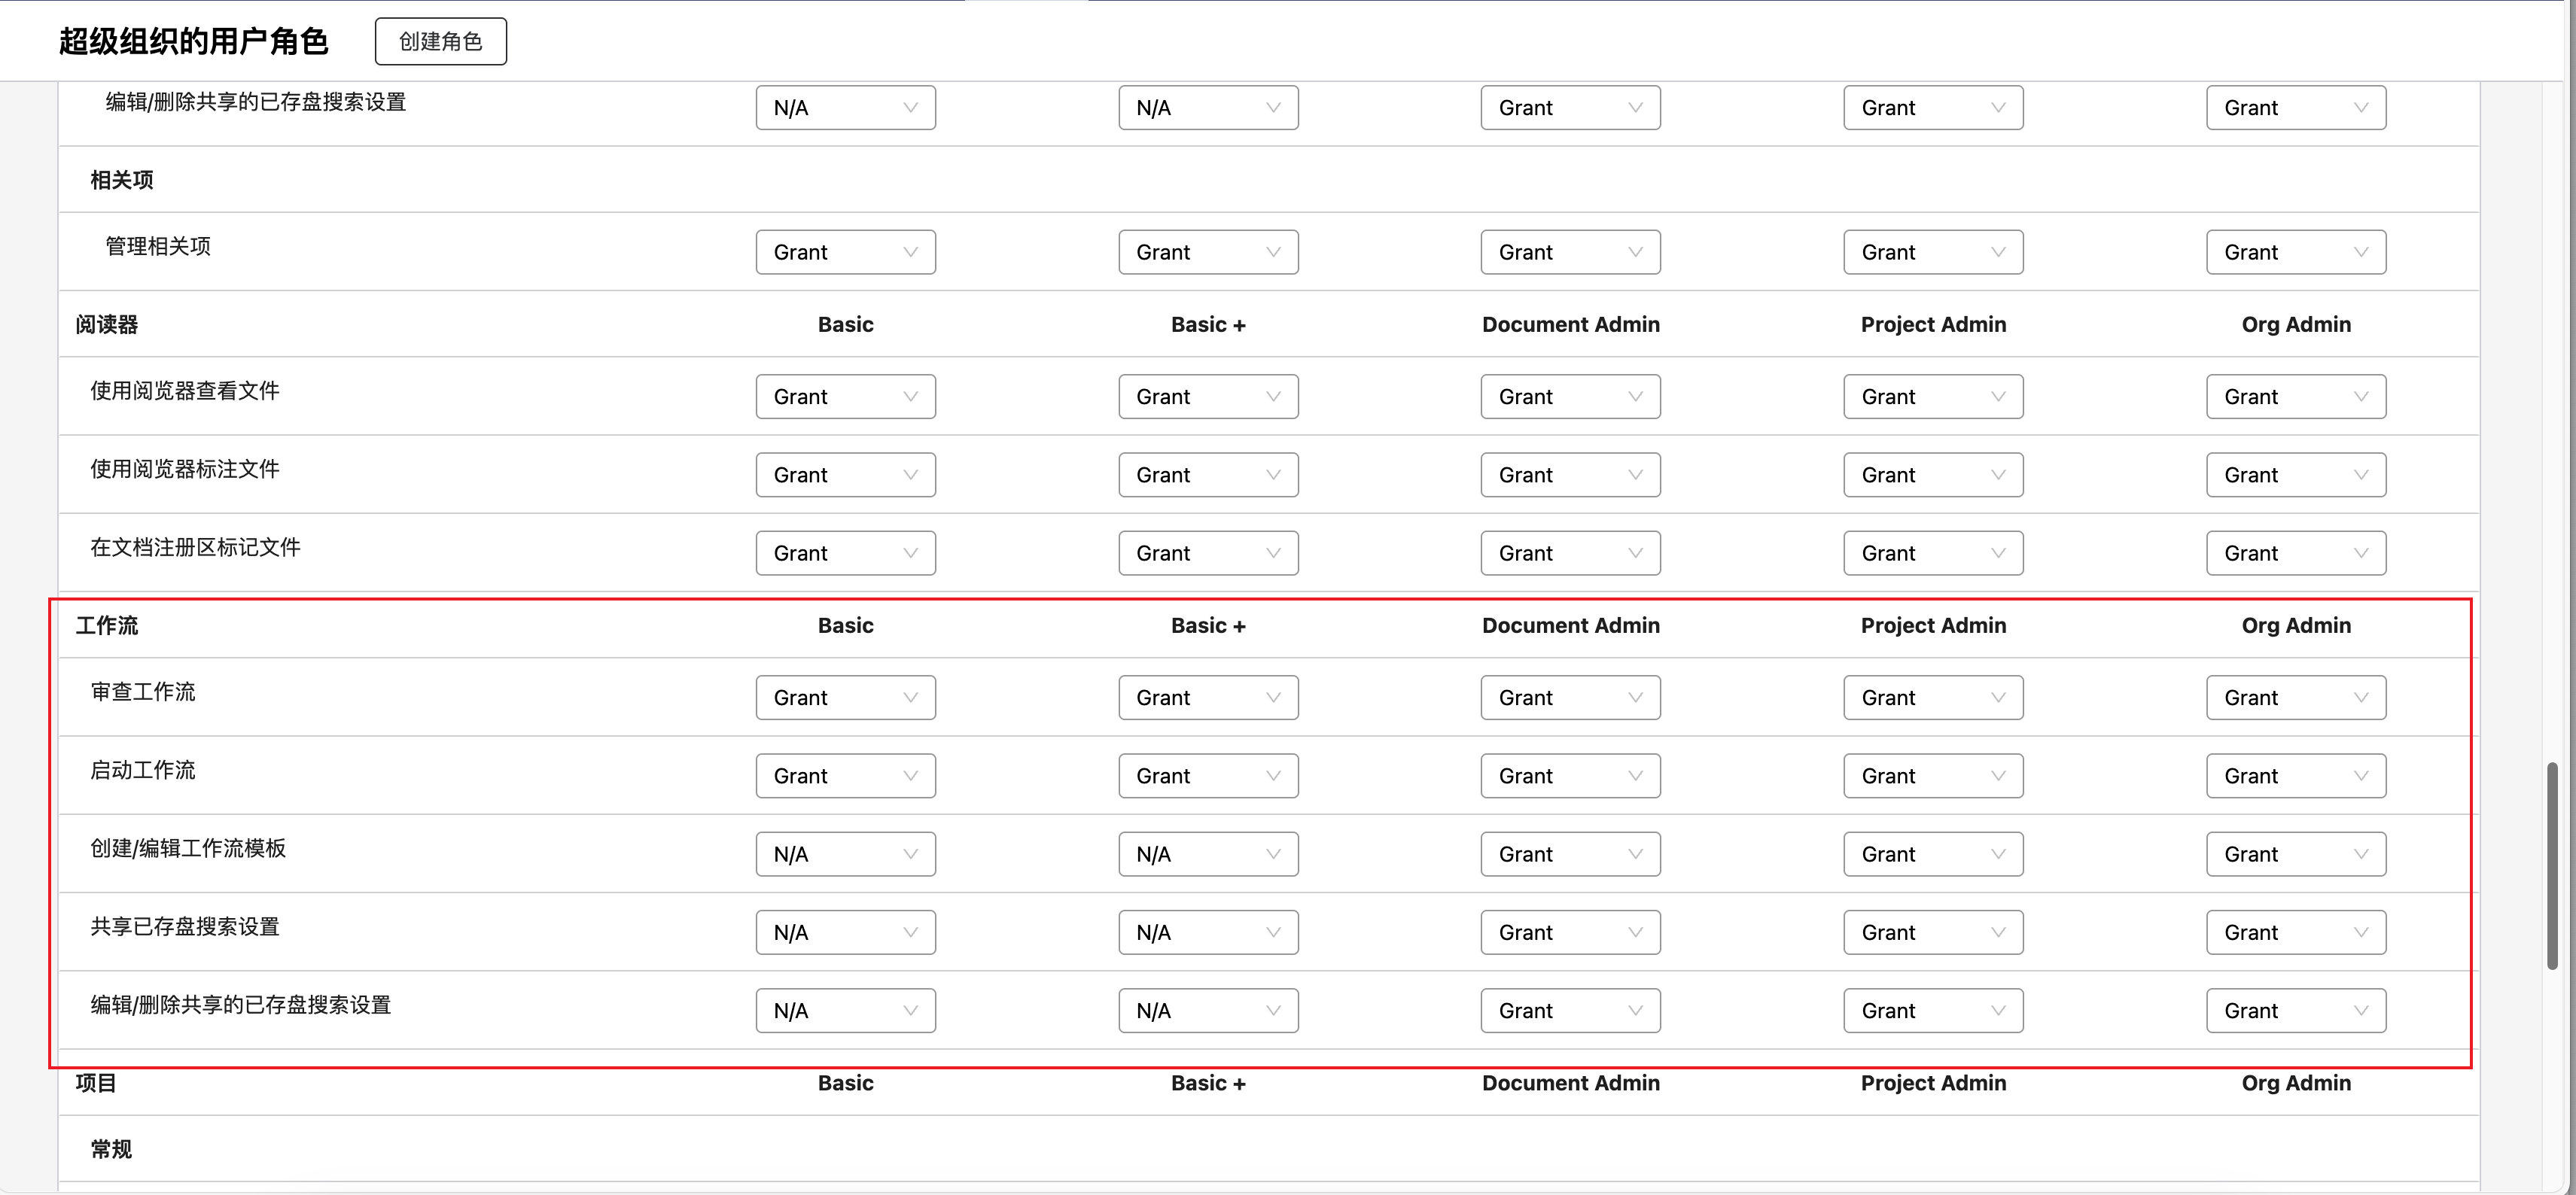Image resolution: width=2576 pixels, height=1195 pixels.
Task: Open Org Admin dropdown for 在文档注册区标记文件
Action: 2295,552
